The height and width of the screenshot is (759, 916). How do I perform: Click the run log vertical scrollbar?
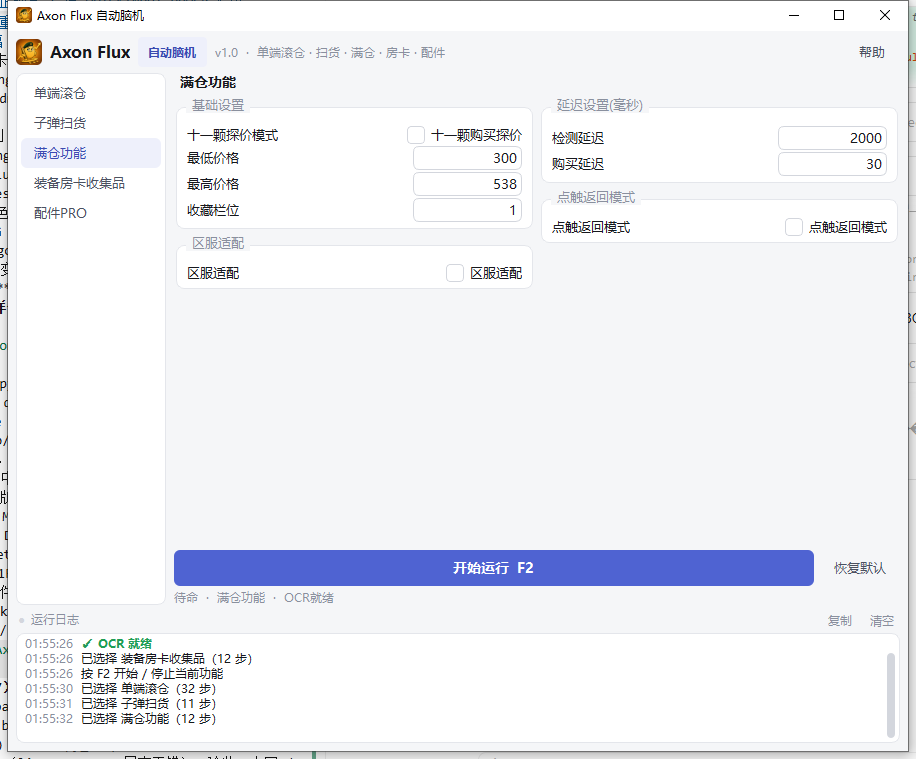tap(891, 695)
